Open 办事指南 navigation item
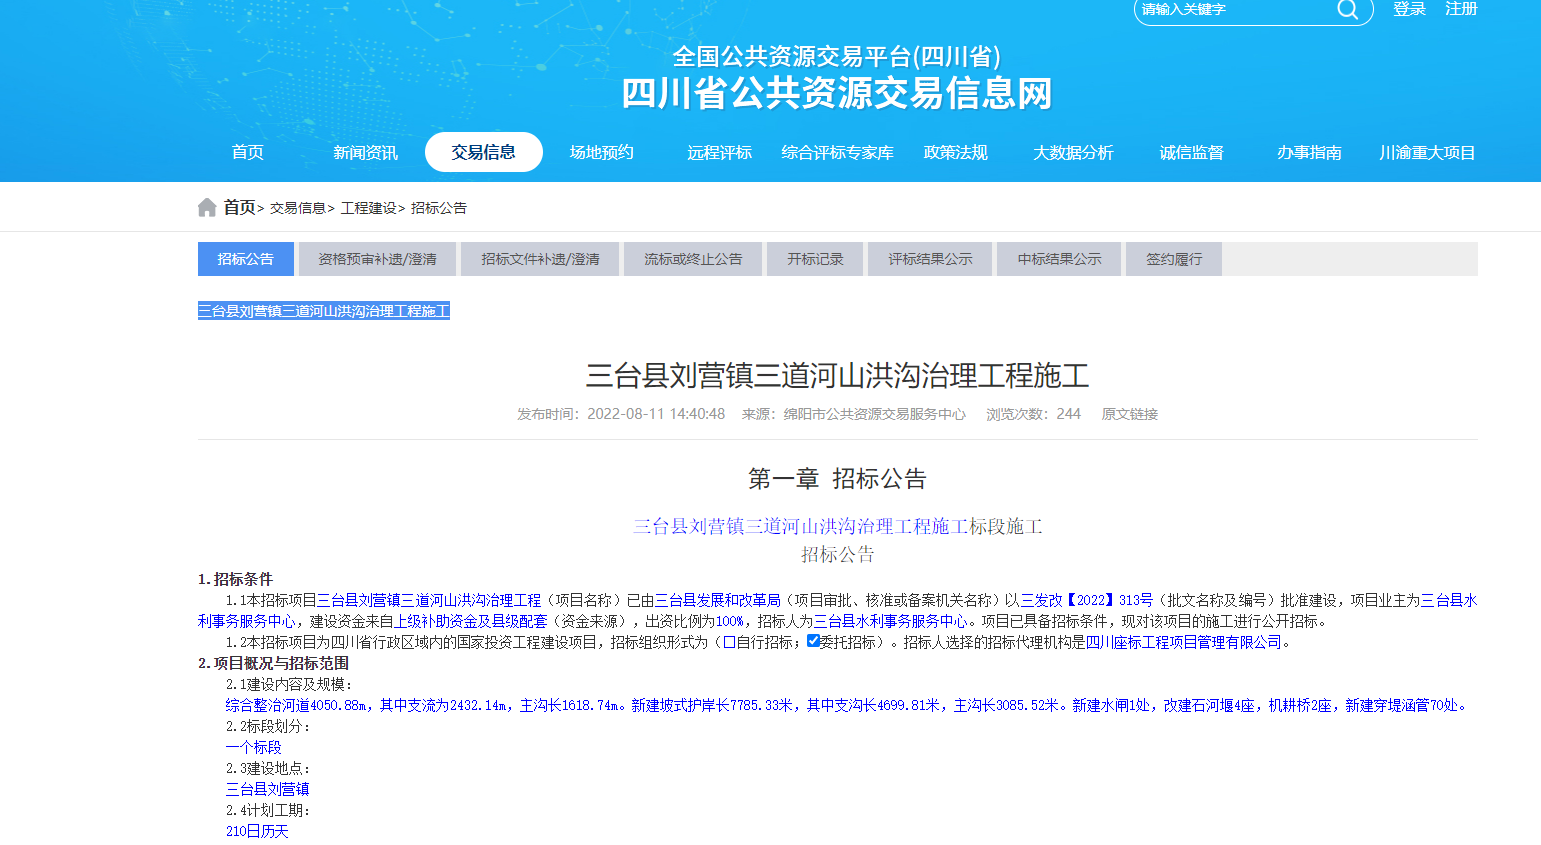The image size is (1541, 845). pos(1310,152)
